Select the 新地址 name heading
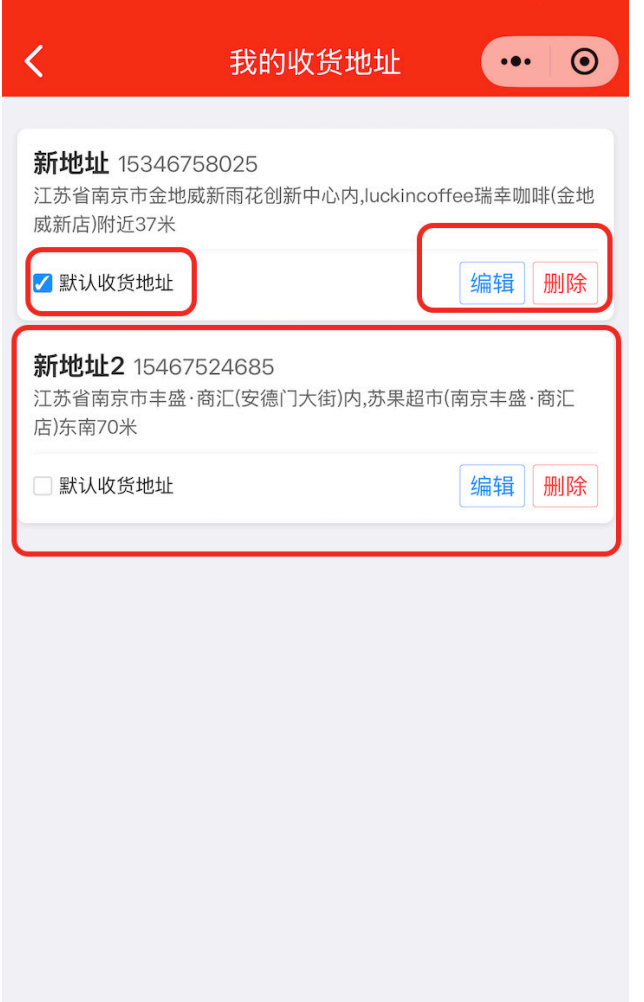This screenshot has width=644, height=1002. click(x=71, y=163)
